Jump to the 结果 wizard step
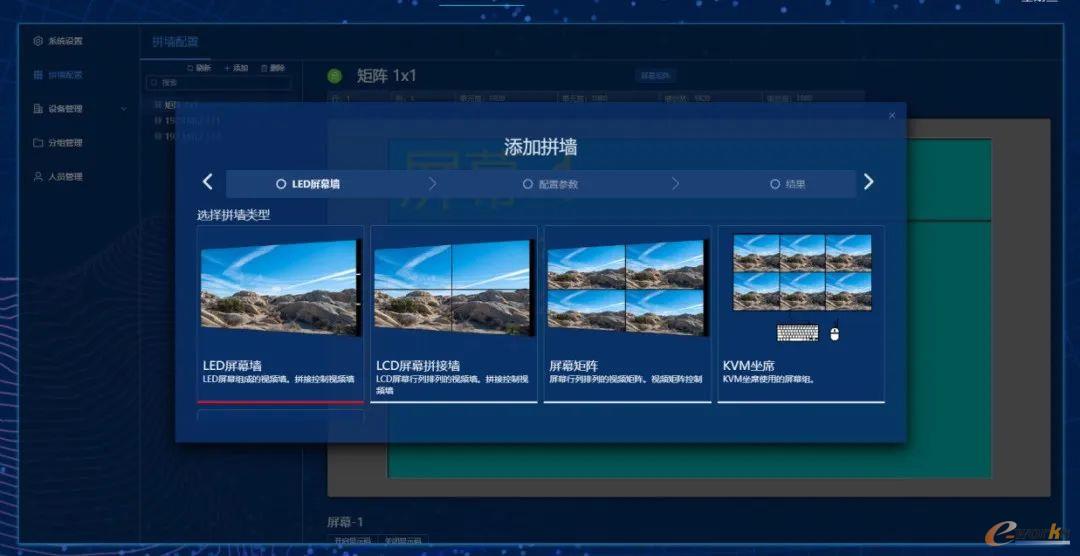This screenshot has width=1080, height=556. 787,184
